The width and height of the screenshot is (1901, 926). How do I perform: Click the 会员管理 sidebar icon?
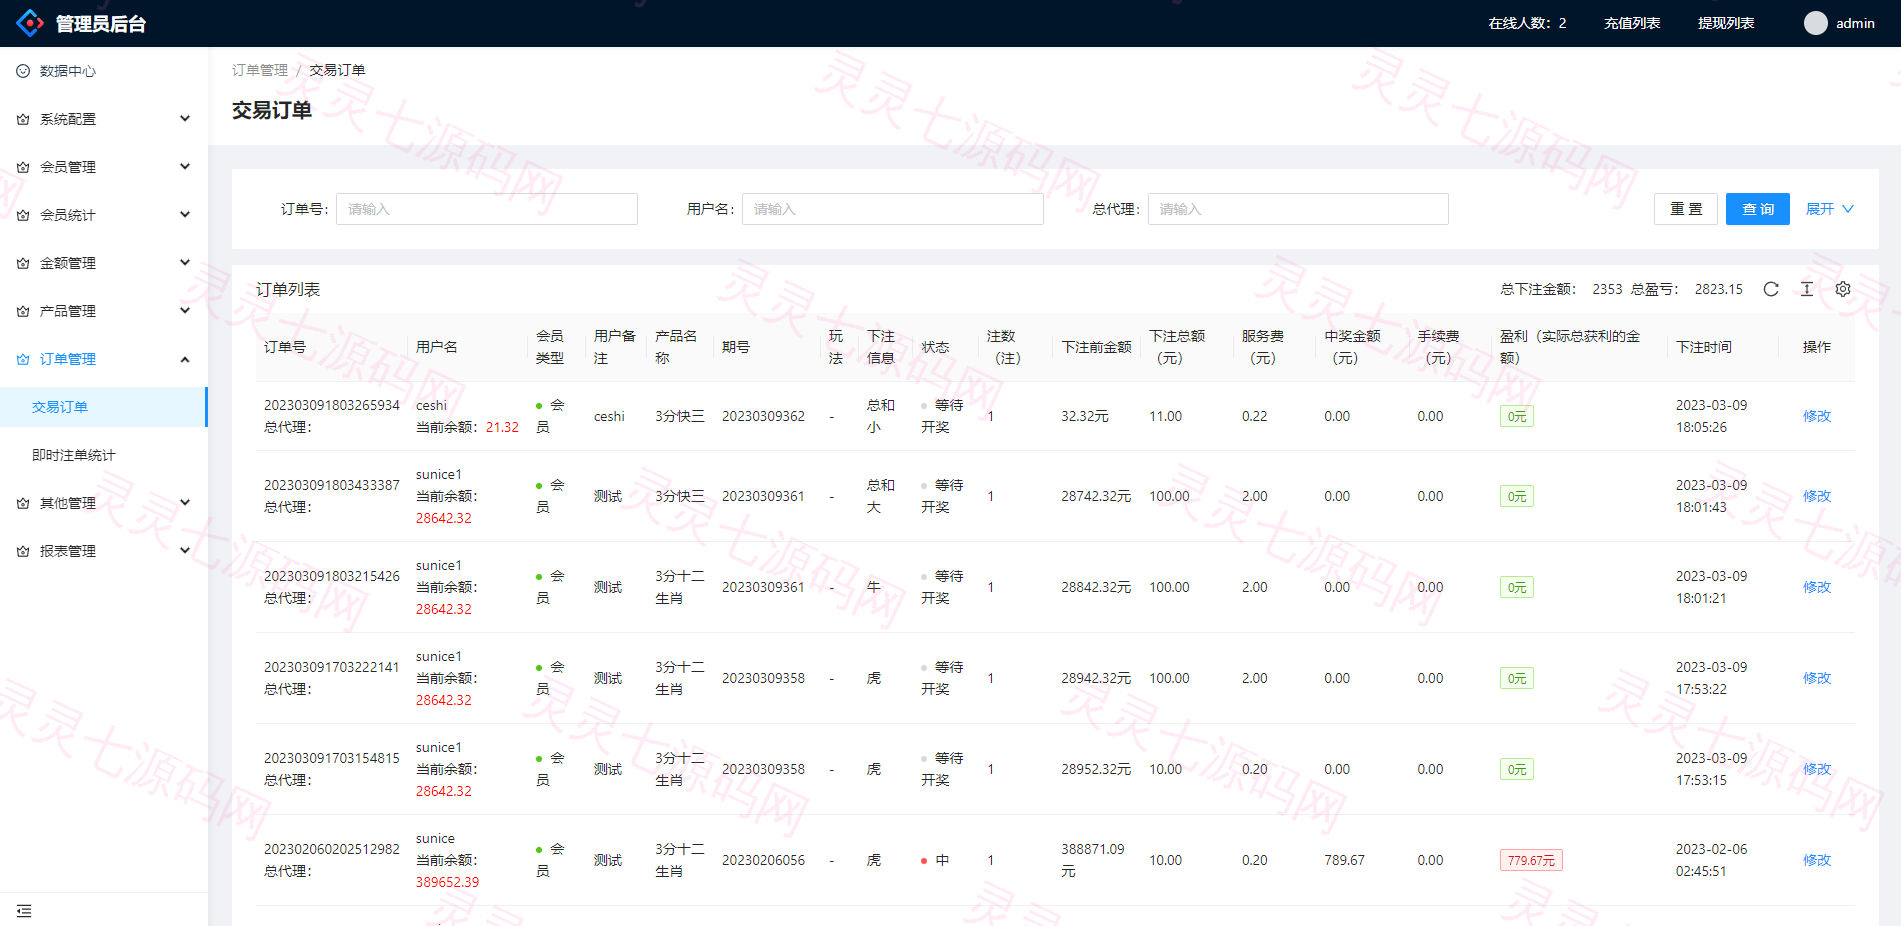[x=23, y=167]
